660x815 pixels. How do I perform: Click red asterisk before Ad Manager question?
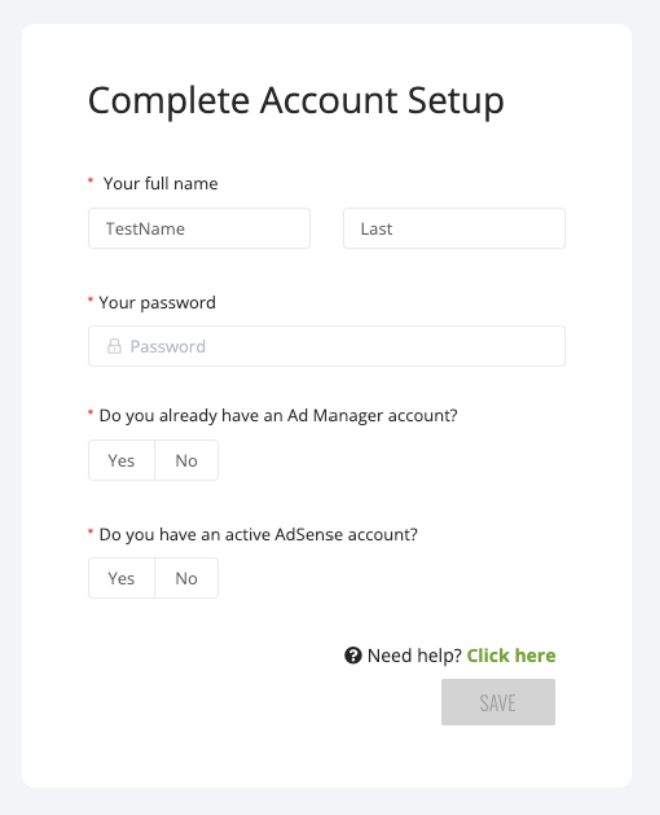[90, 413]
